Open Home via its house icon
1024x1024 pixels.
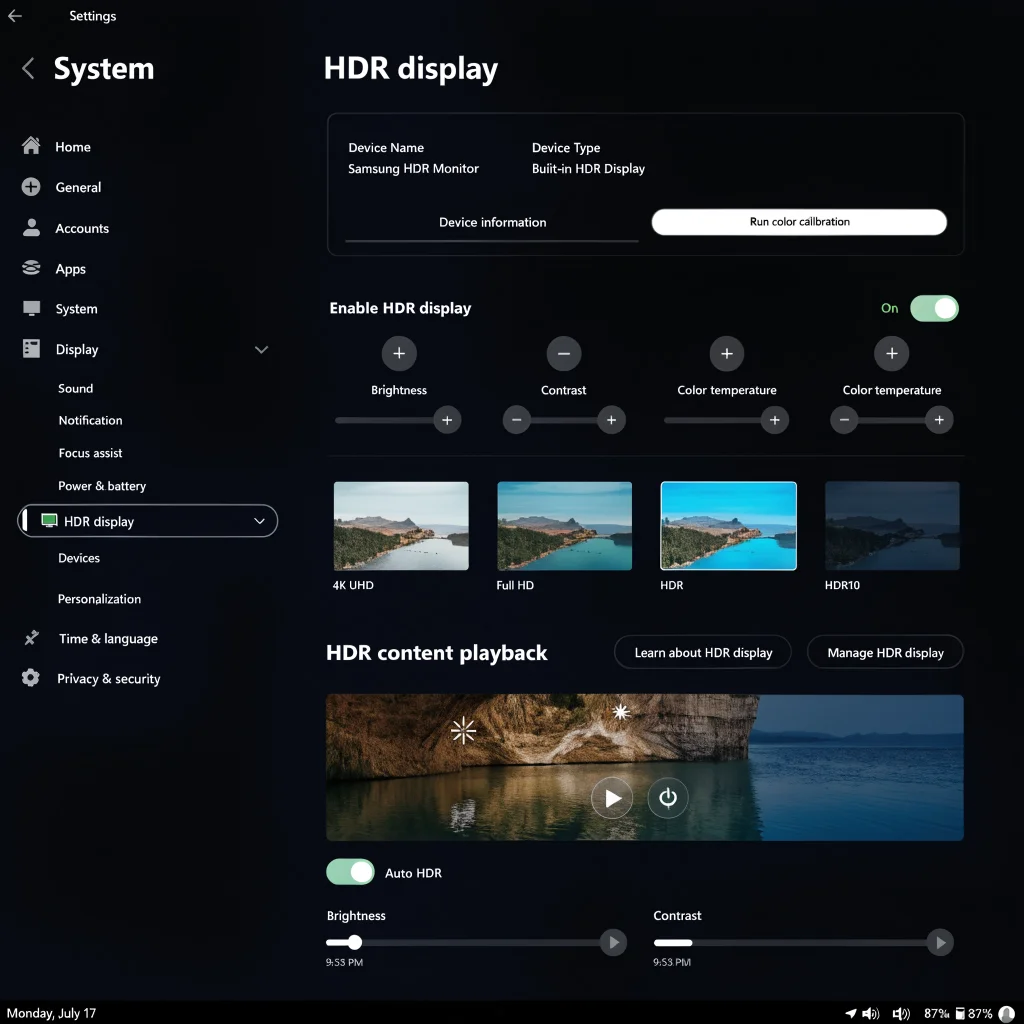coord(31,146)
